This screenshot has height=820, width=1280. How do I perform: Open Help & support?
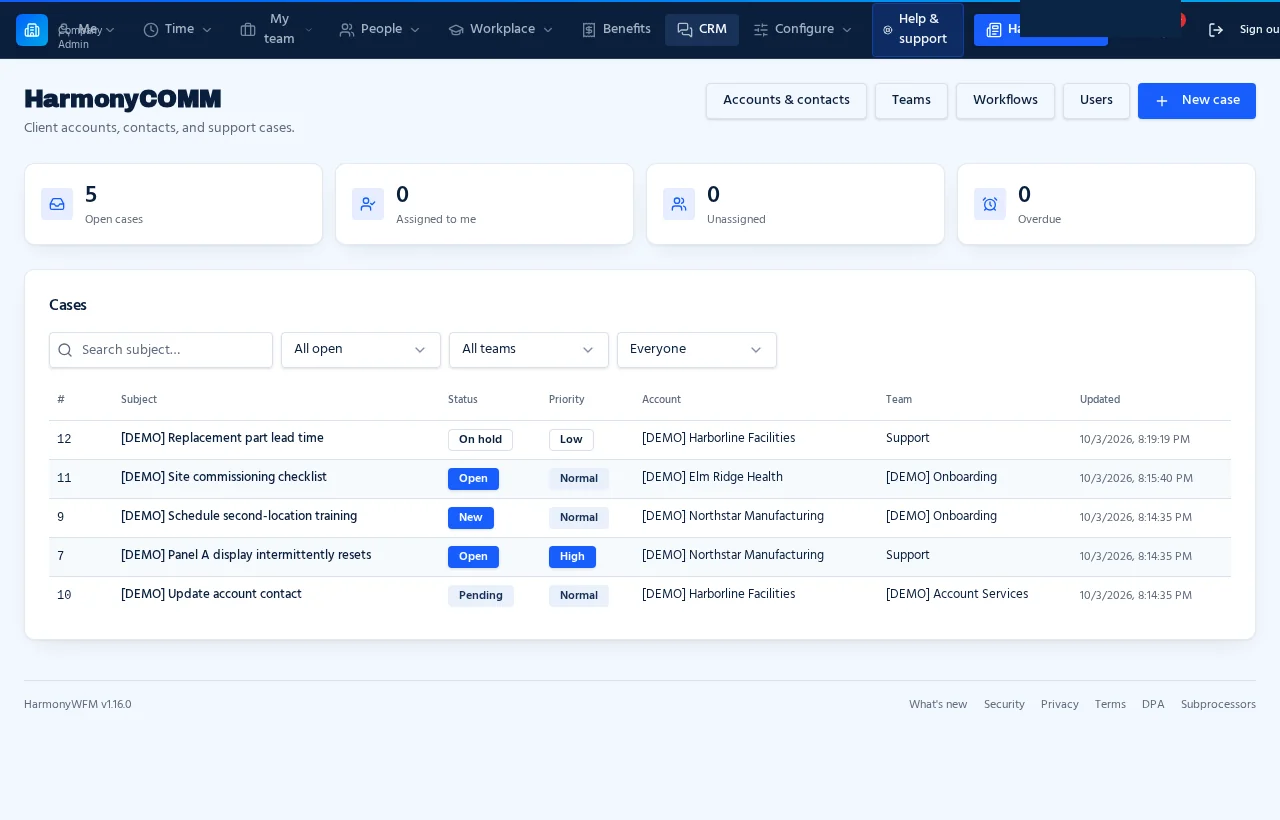click(x=918, y=30)
